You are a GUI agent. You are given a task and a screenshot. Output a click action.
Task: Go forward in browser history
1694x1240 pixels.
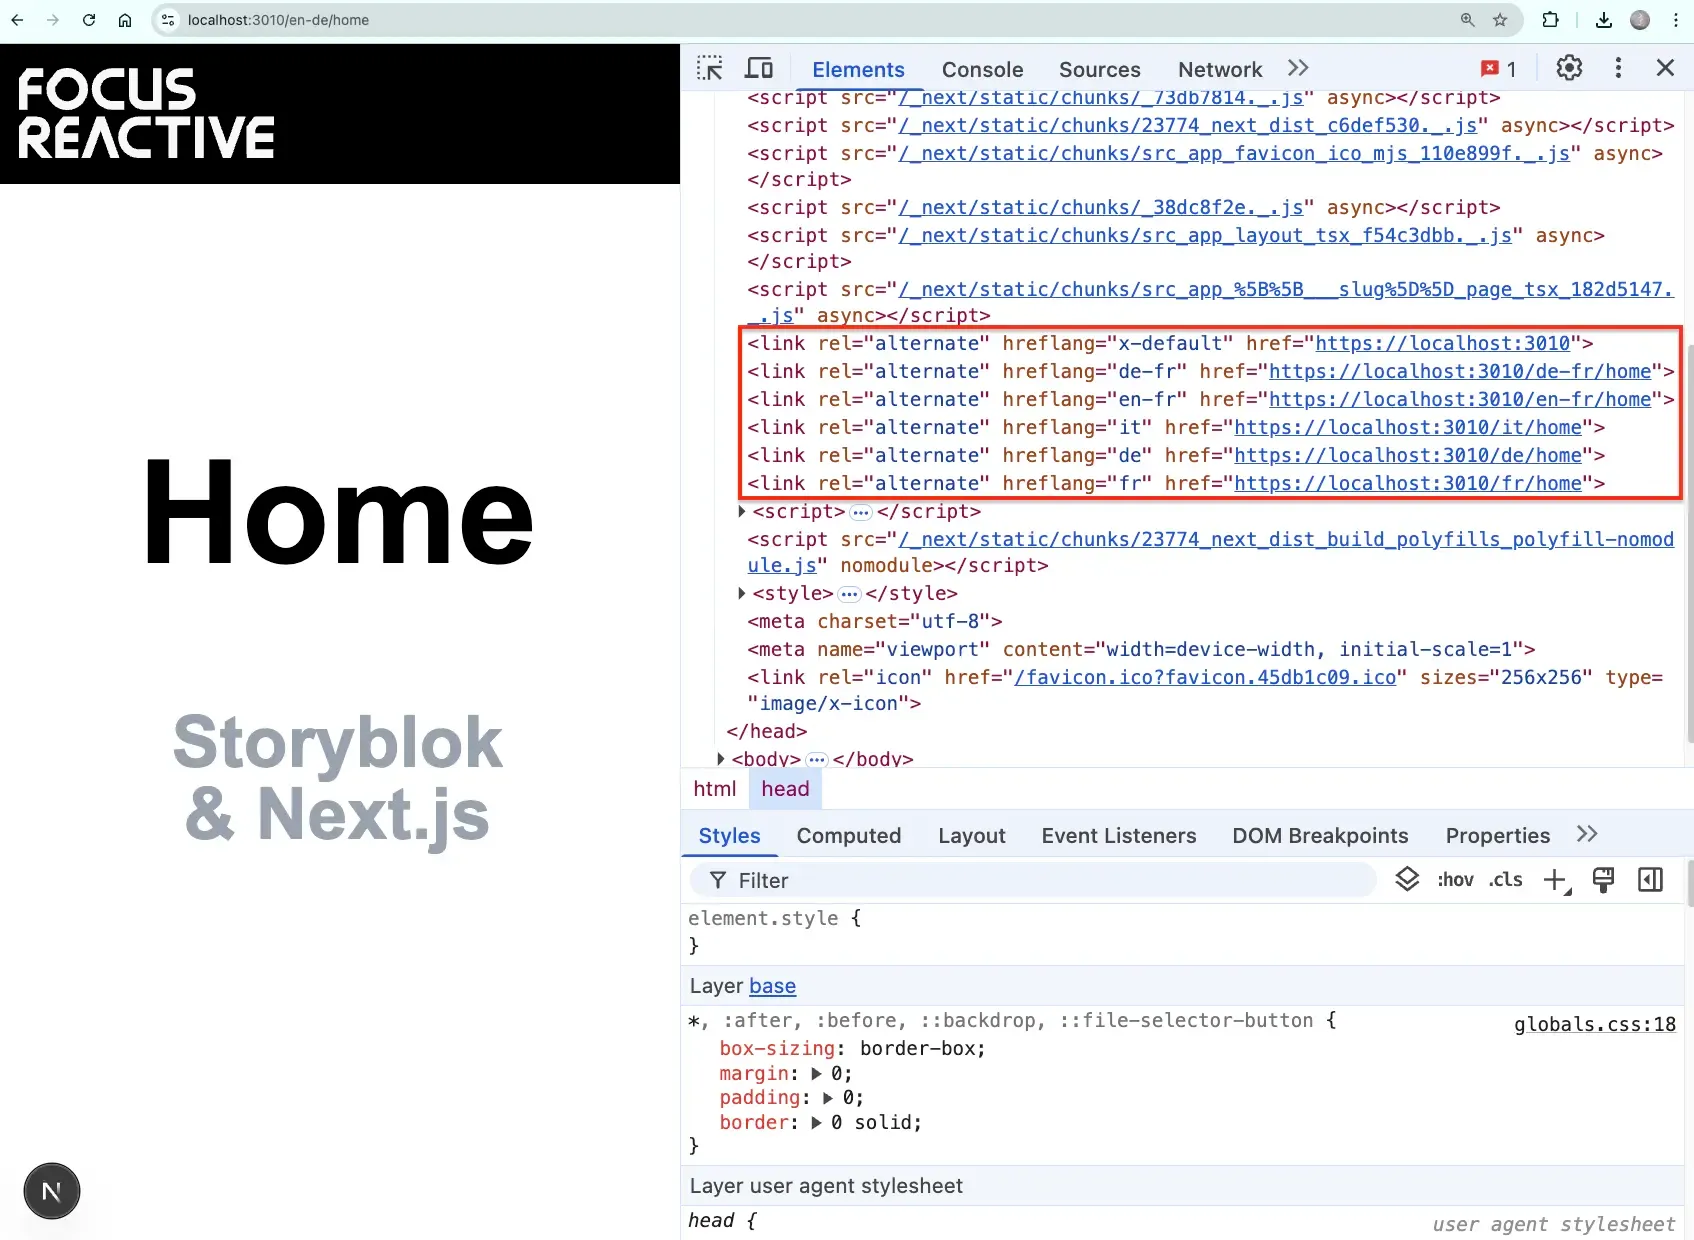pos(53,20)
